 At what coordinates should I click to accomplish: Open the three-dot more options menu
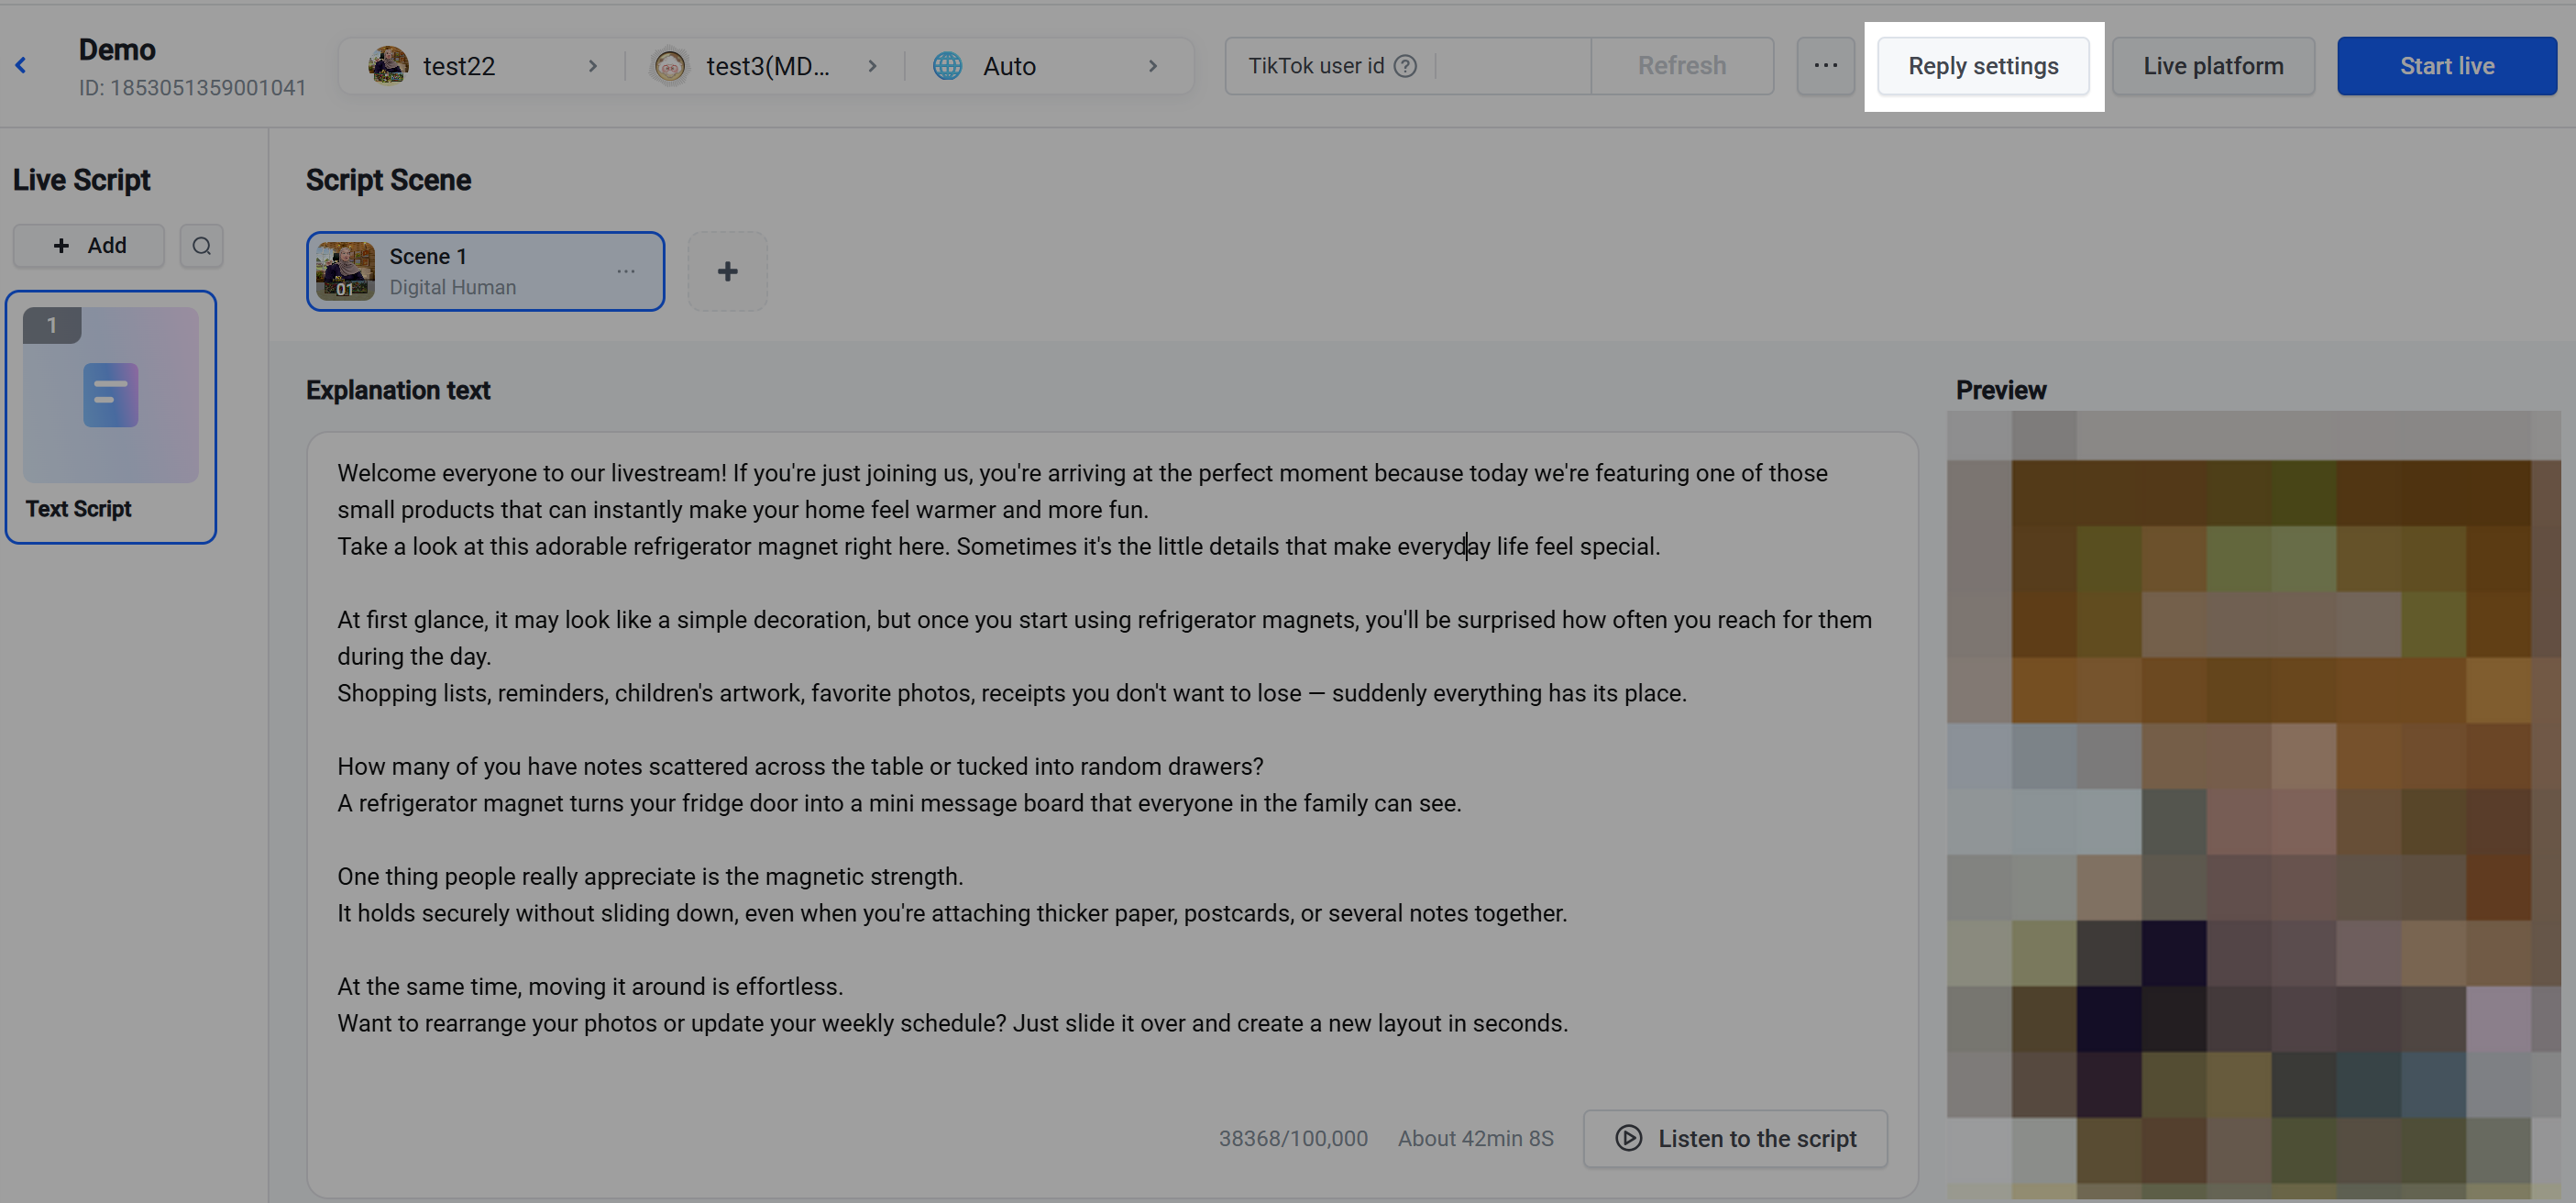pyautogui.click(x=1825, y=66)
